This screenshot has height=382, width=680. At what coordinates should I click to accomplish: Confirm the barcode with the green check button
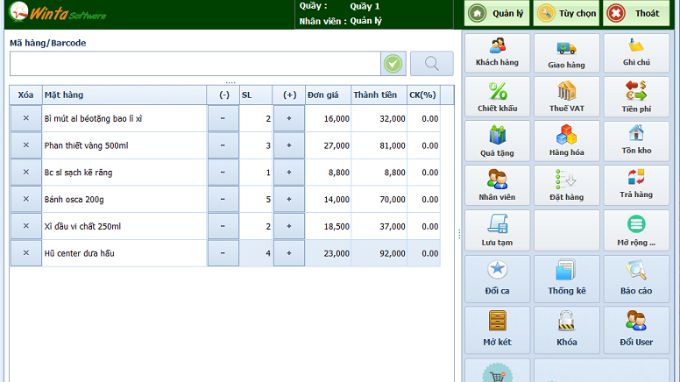point(393,64)
